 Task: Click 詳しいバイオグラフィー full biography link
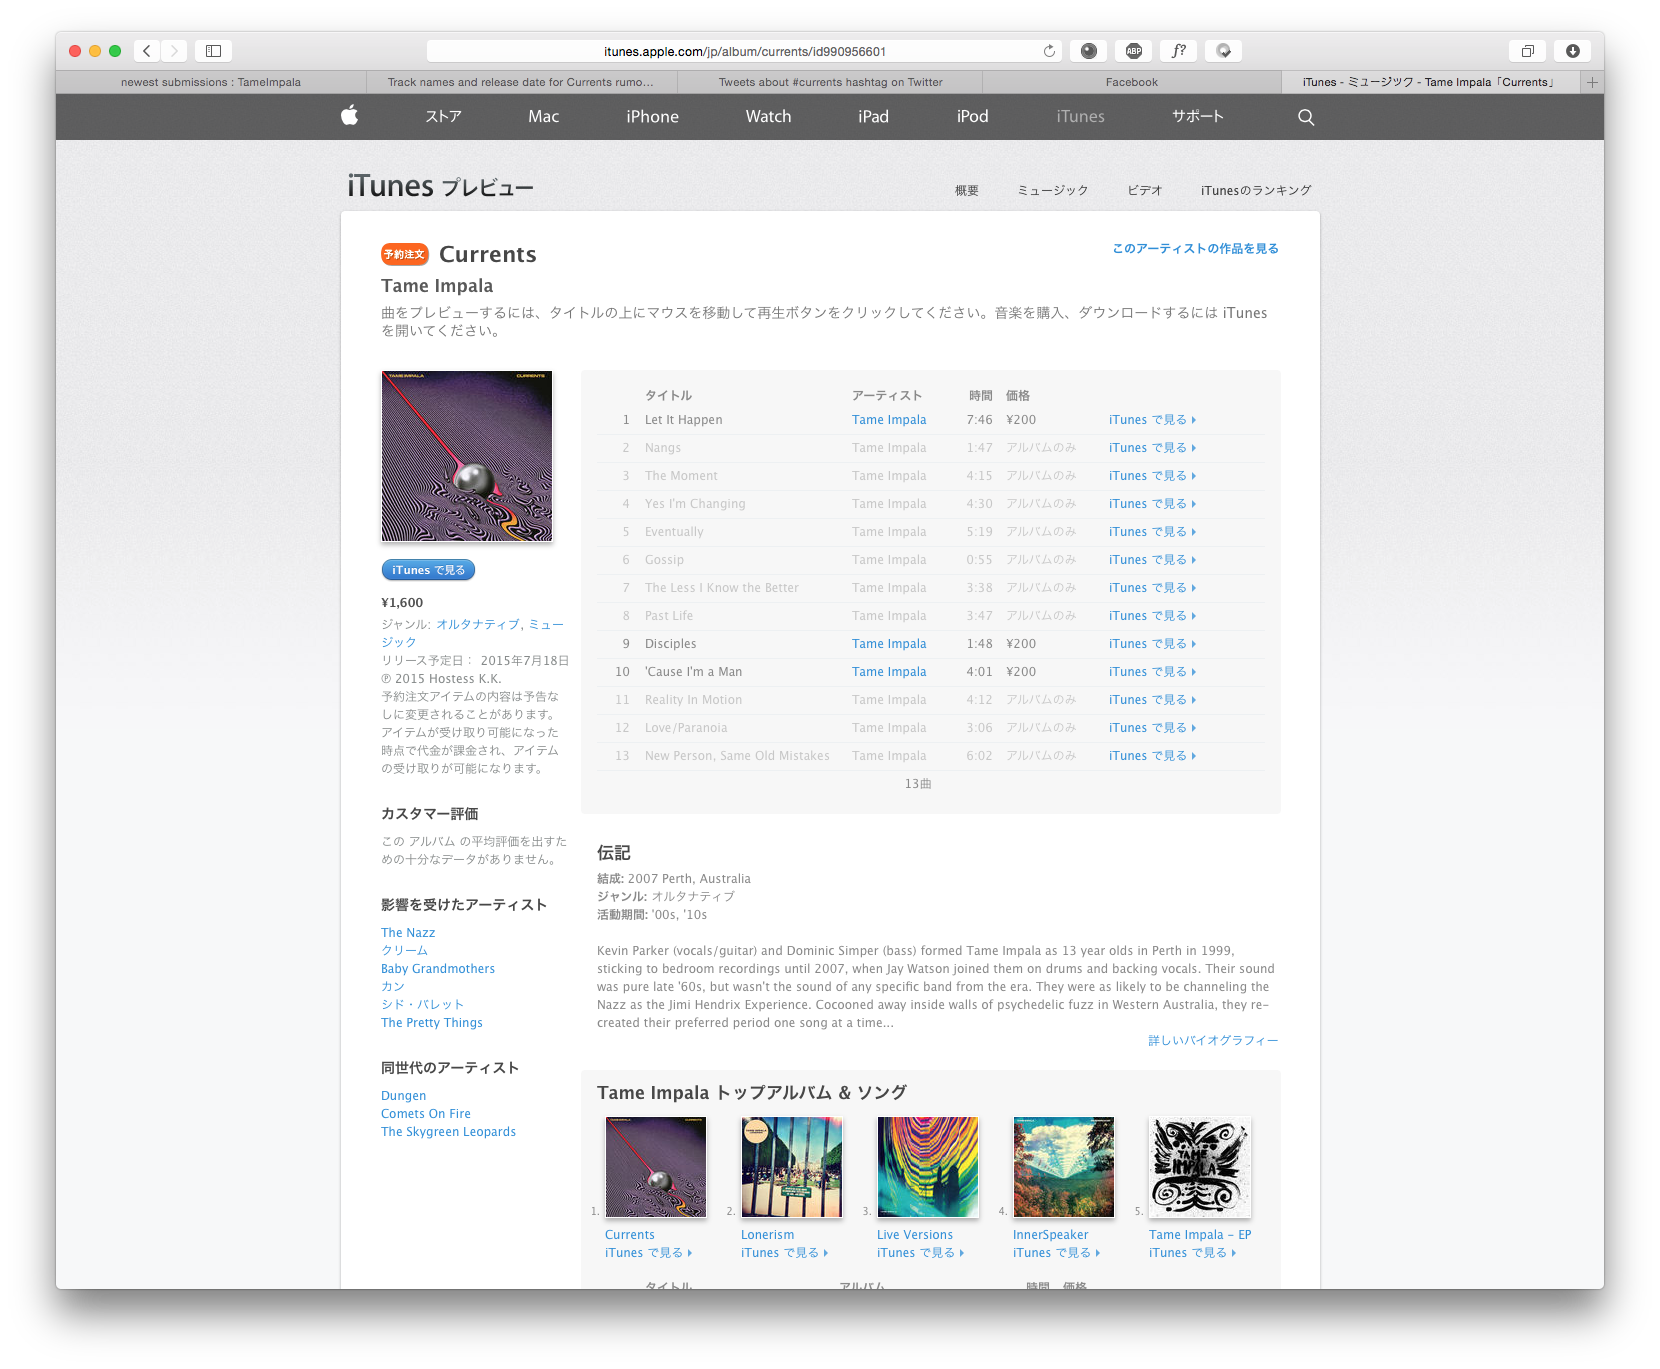tap(1212, 1041)
